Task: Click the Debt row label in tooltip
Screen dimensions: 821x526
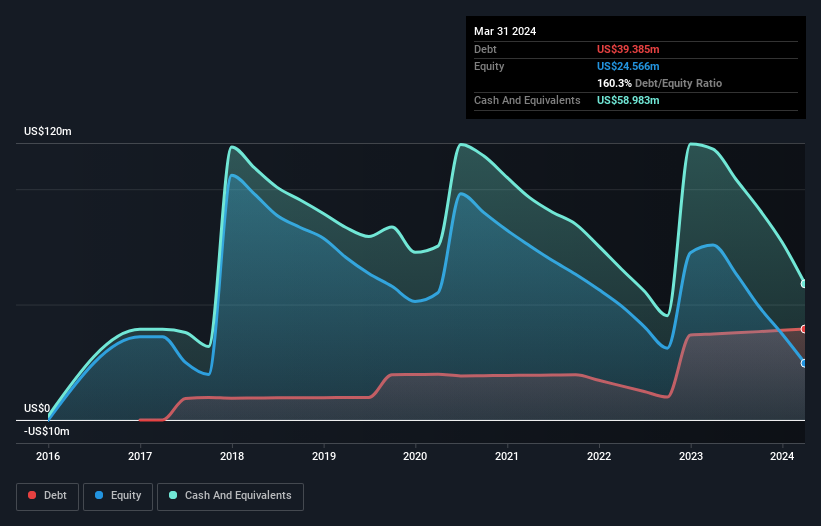Action: [x=485, y=49]
